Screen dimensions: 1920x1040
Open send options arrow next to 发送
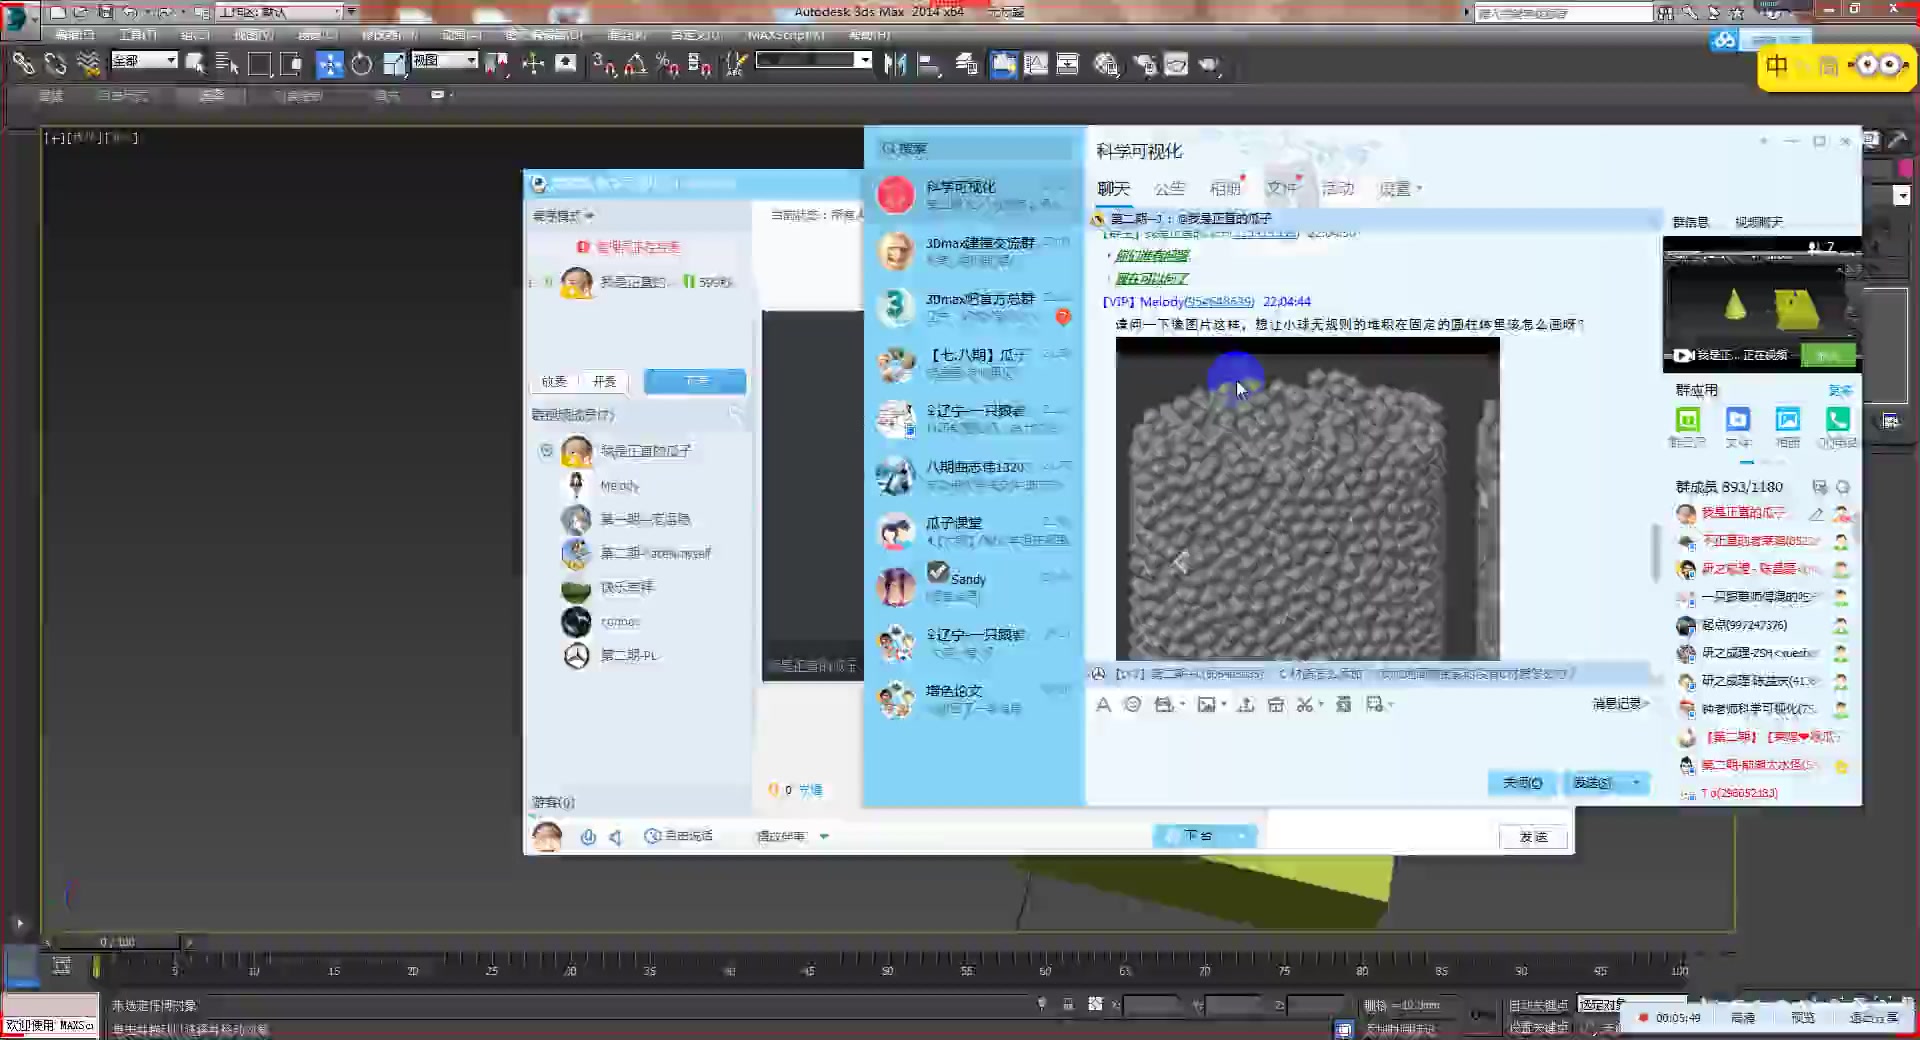click(1636, 783)
